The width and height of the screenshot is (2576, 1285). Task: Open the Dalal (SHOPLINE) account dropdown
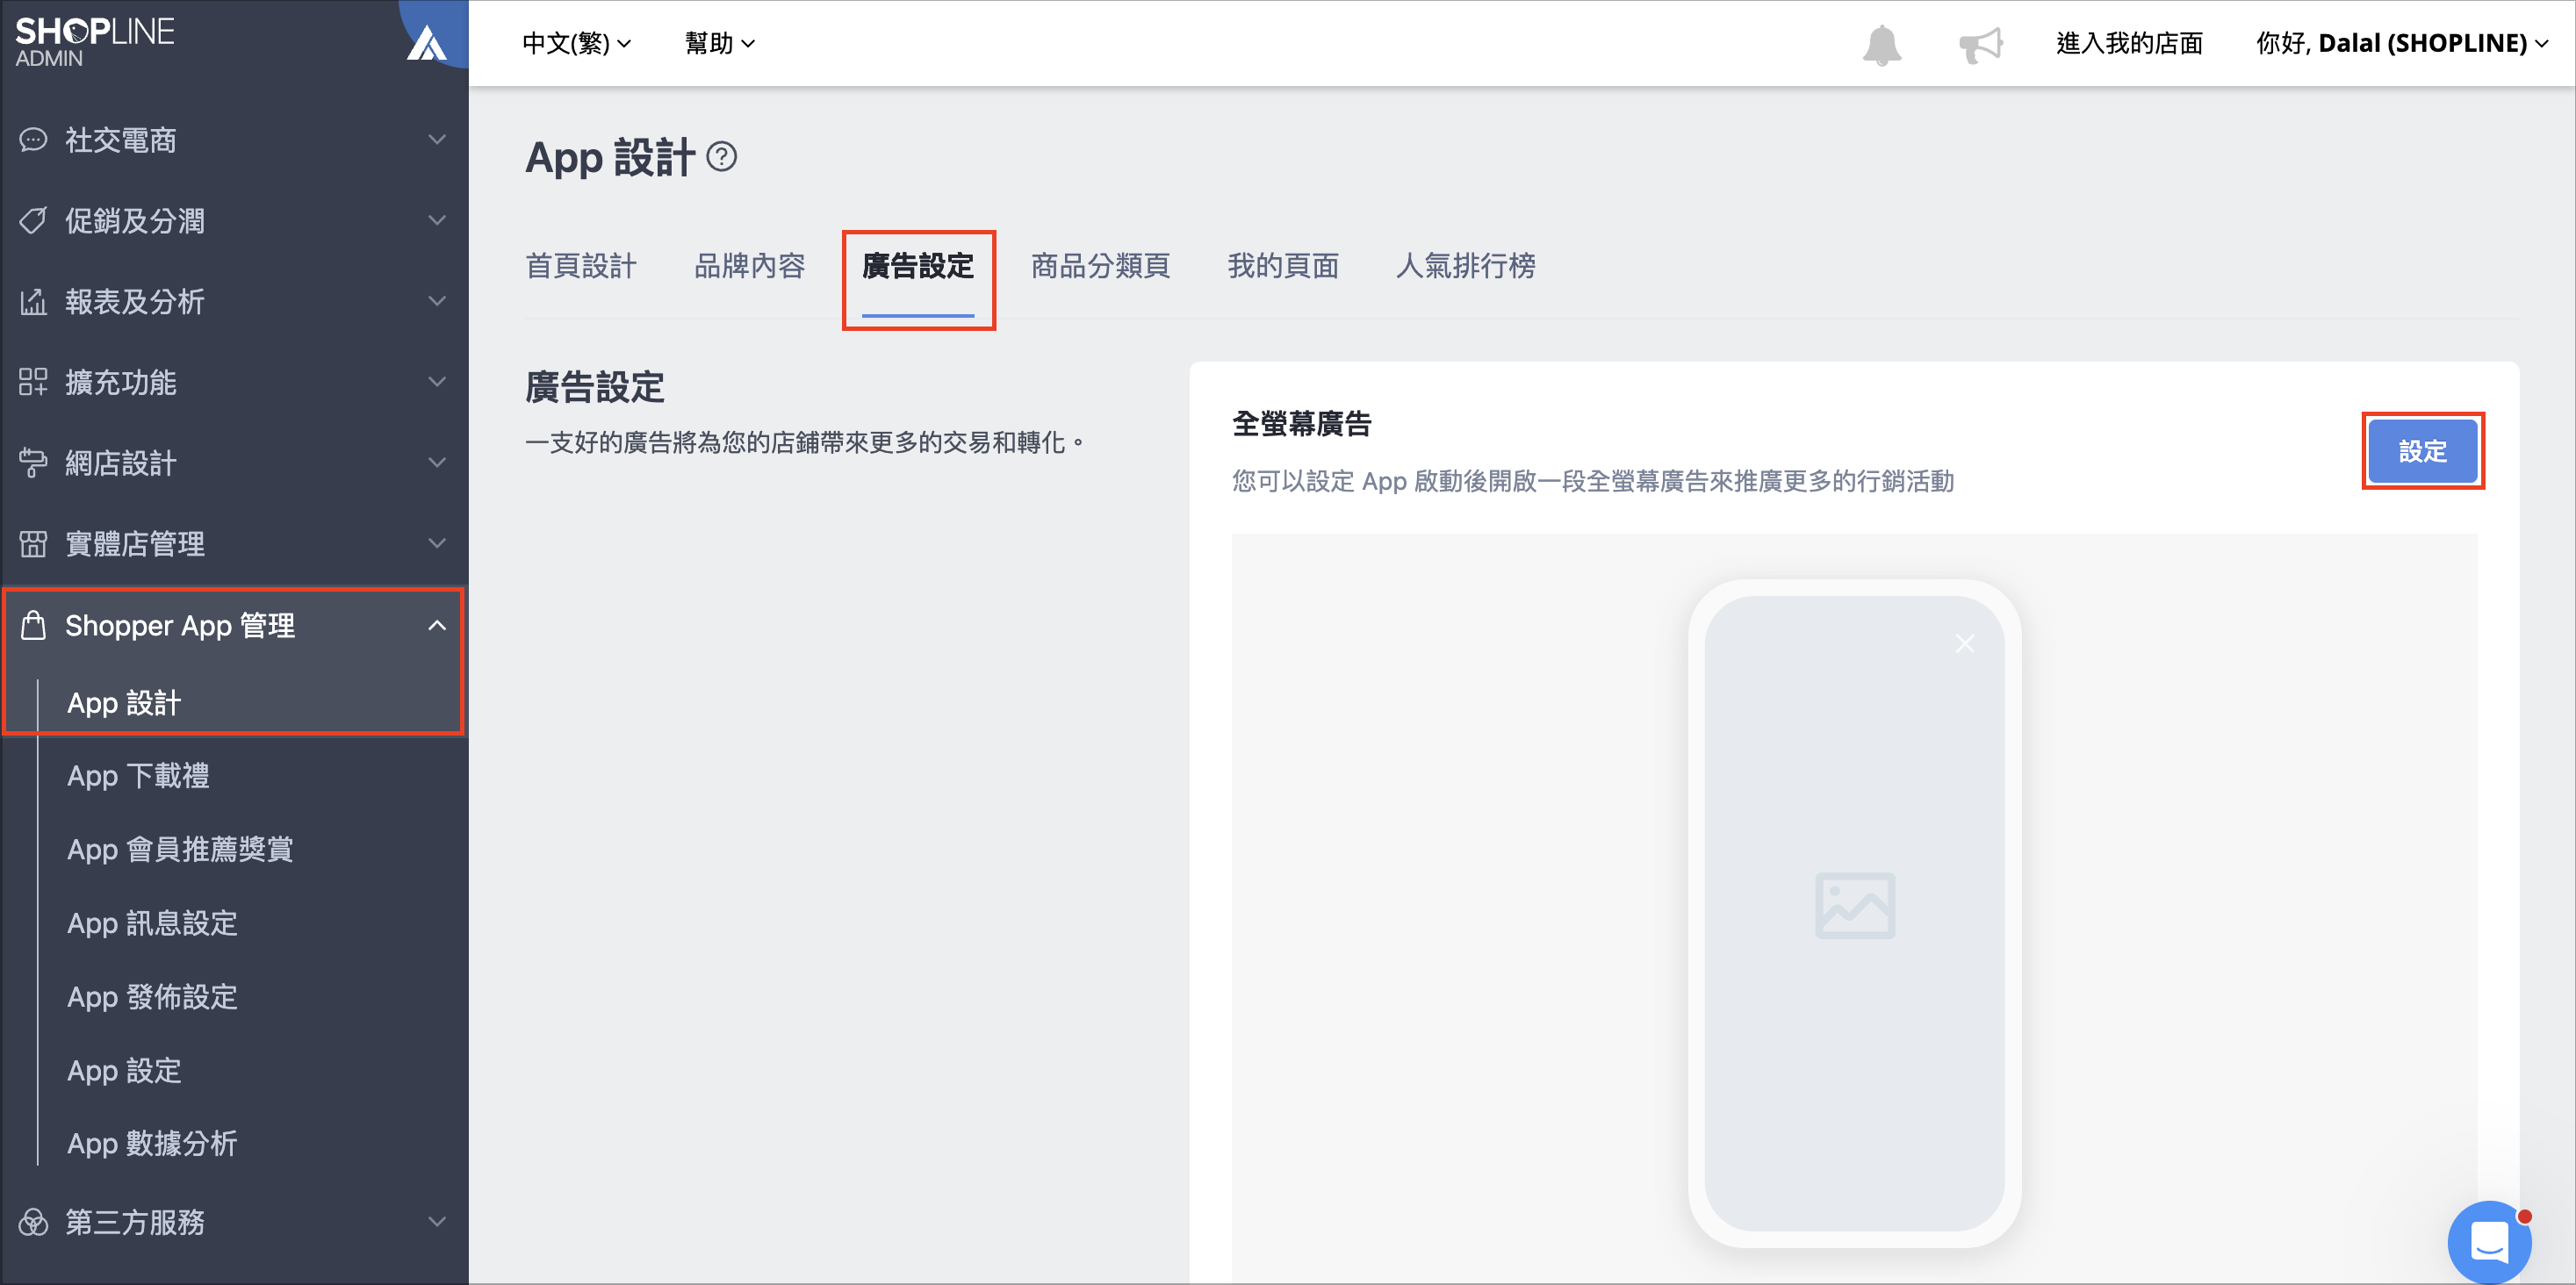coord(2402,44)
